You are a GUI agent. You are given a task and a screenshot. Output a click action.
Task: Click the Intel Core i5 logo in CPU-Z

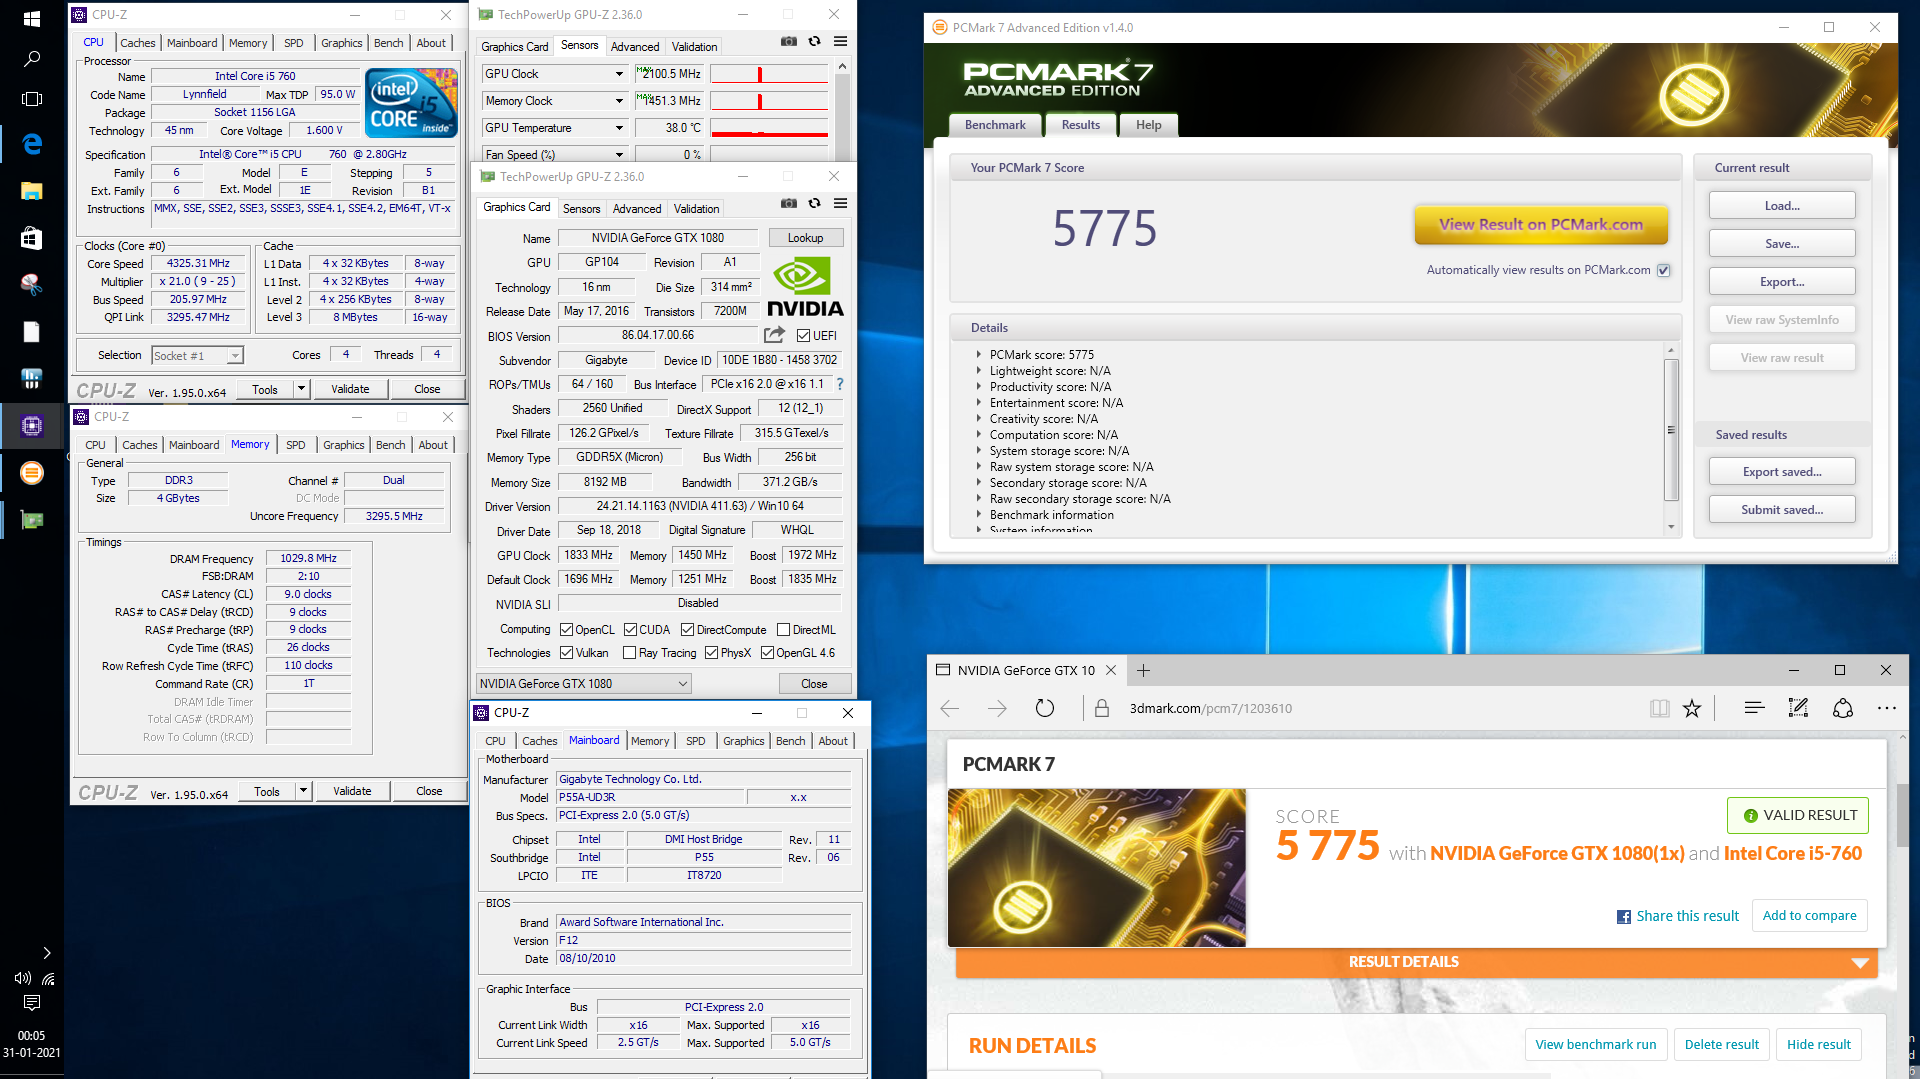pyautogui.click(x=411, y=102)
